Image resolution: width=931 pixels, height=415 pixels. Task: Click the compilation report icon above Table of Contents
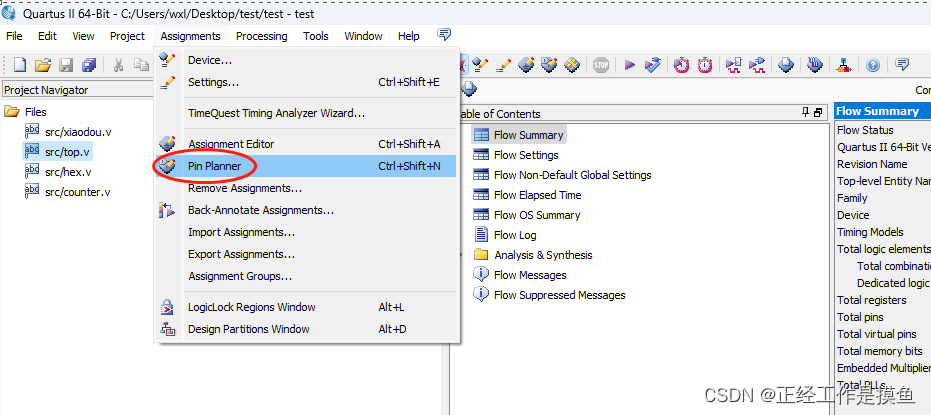click(469, 89)
